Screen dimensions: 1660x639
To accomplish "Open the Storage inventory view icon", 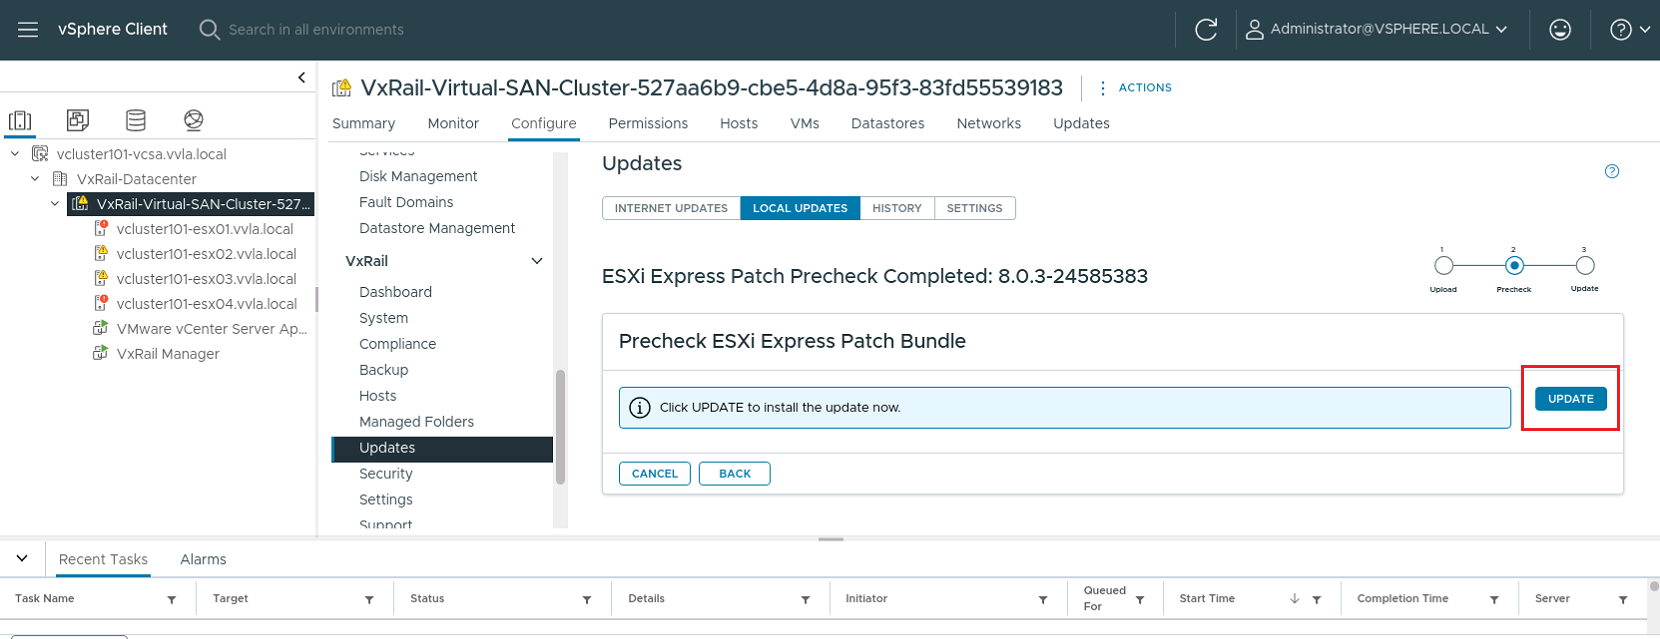I will 136,121.
